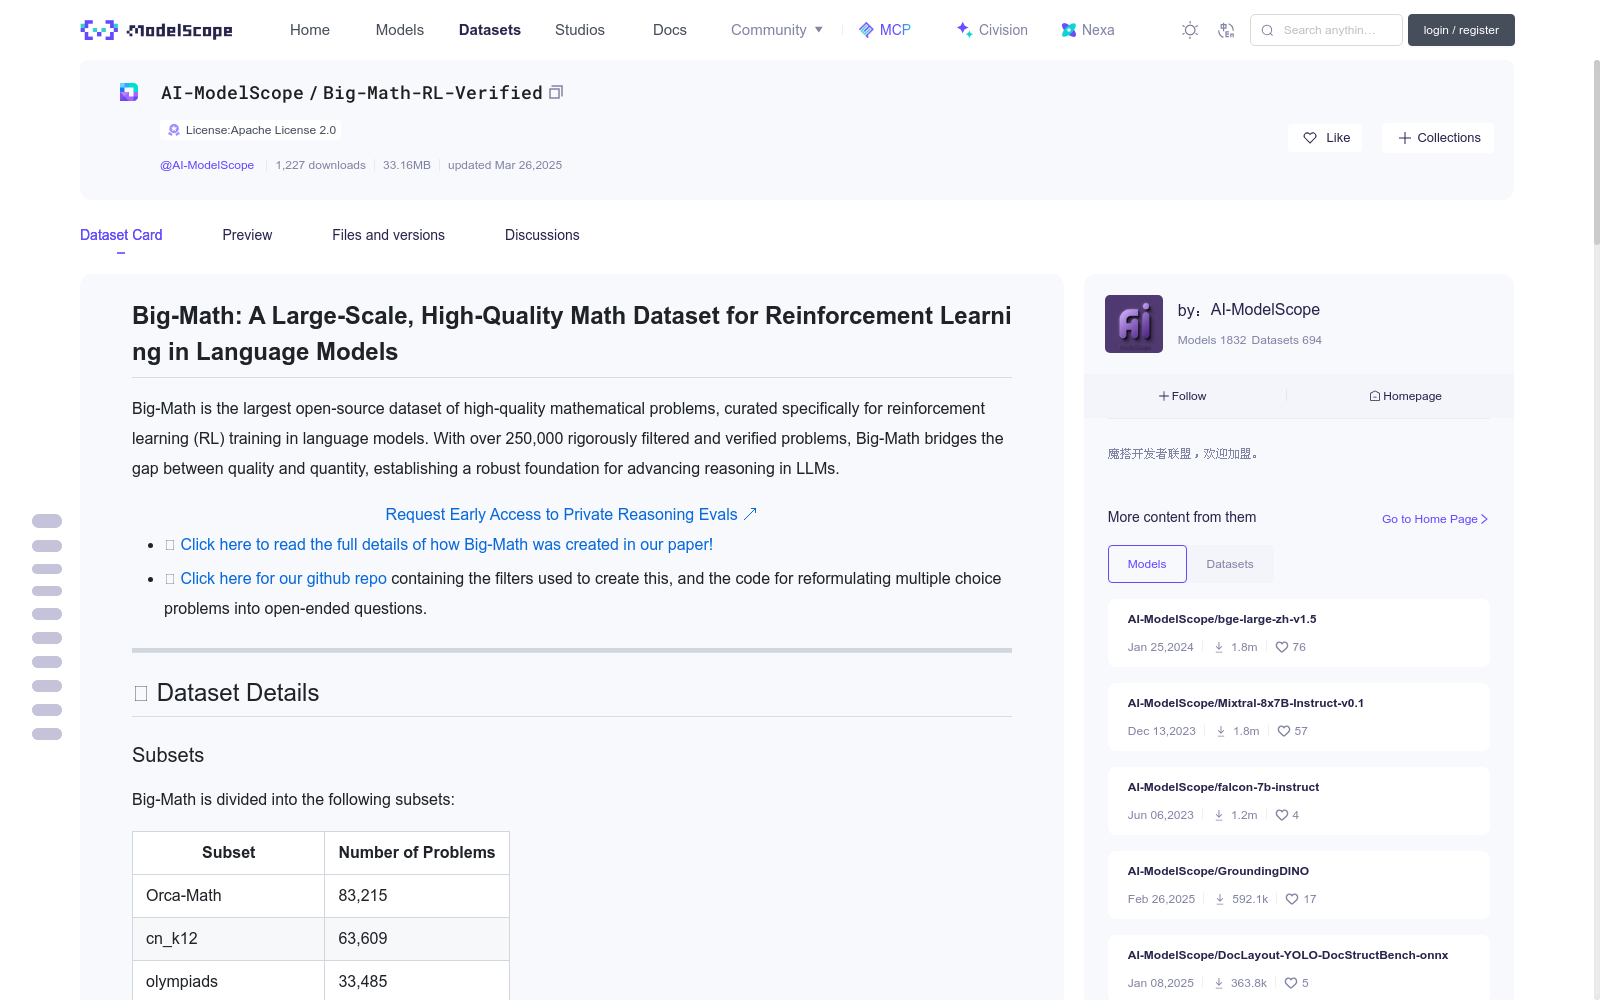Click the Nexa logo icon
Image resolution: width=1600 pixels, height=1000 pixels.
[1069, 30]
